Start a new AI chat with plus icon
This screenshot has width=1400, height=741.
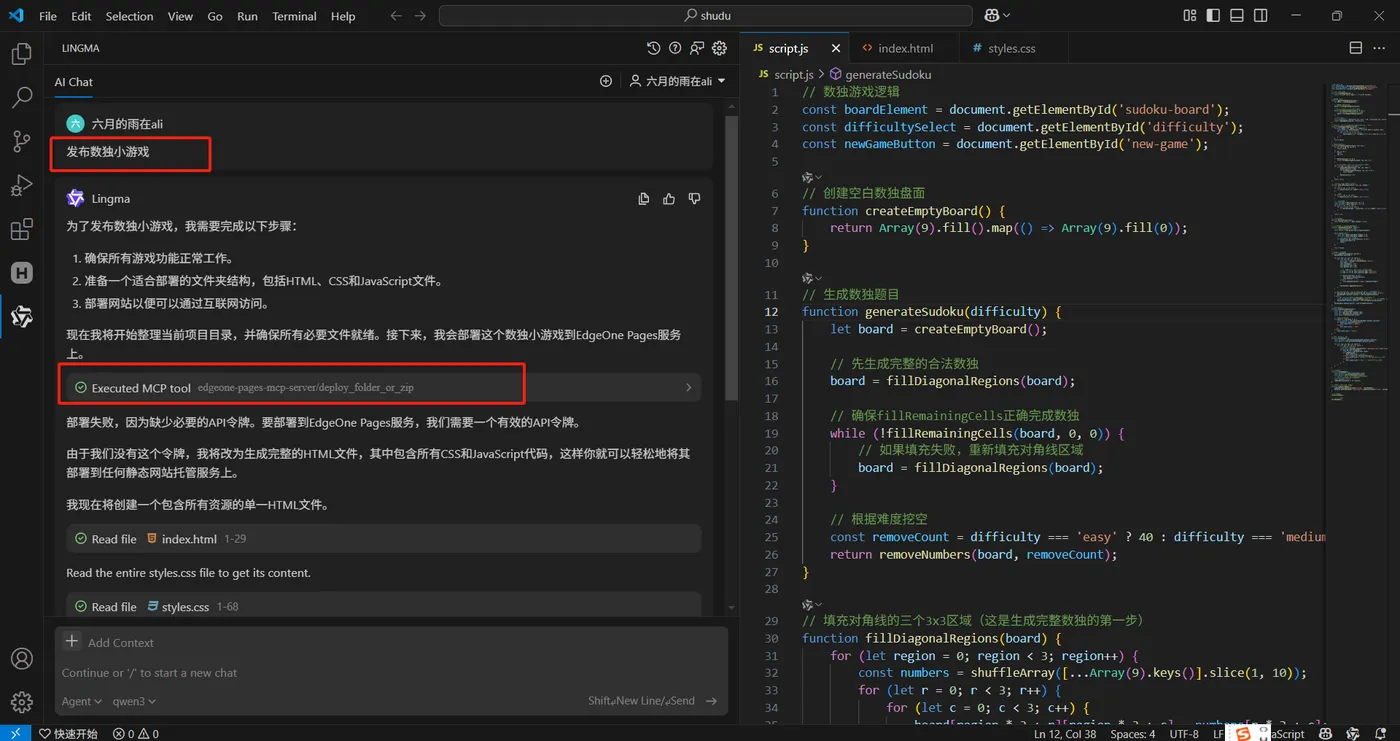(x=605, y=81)
